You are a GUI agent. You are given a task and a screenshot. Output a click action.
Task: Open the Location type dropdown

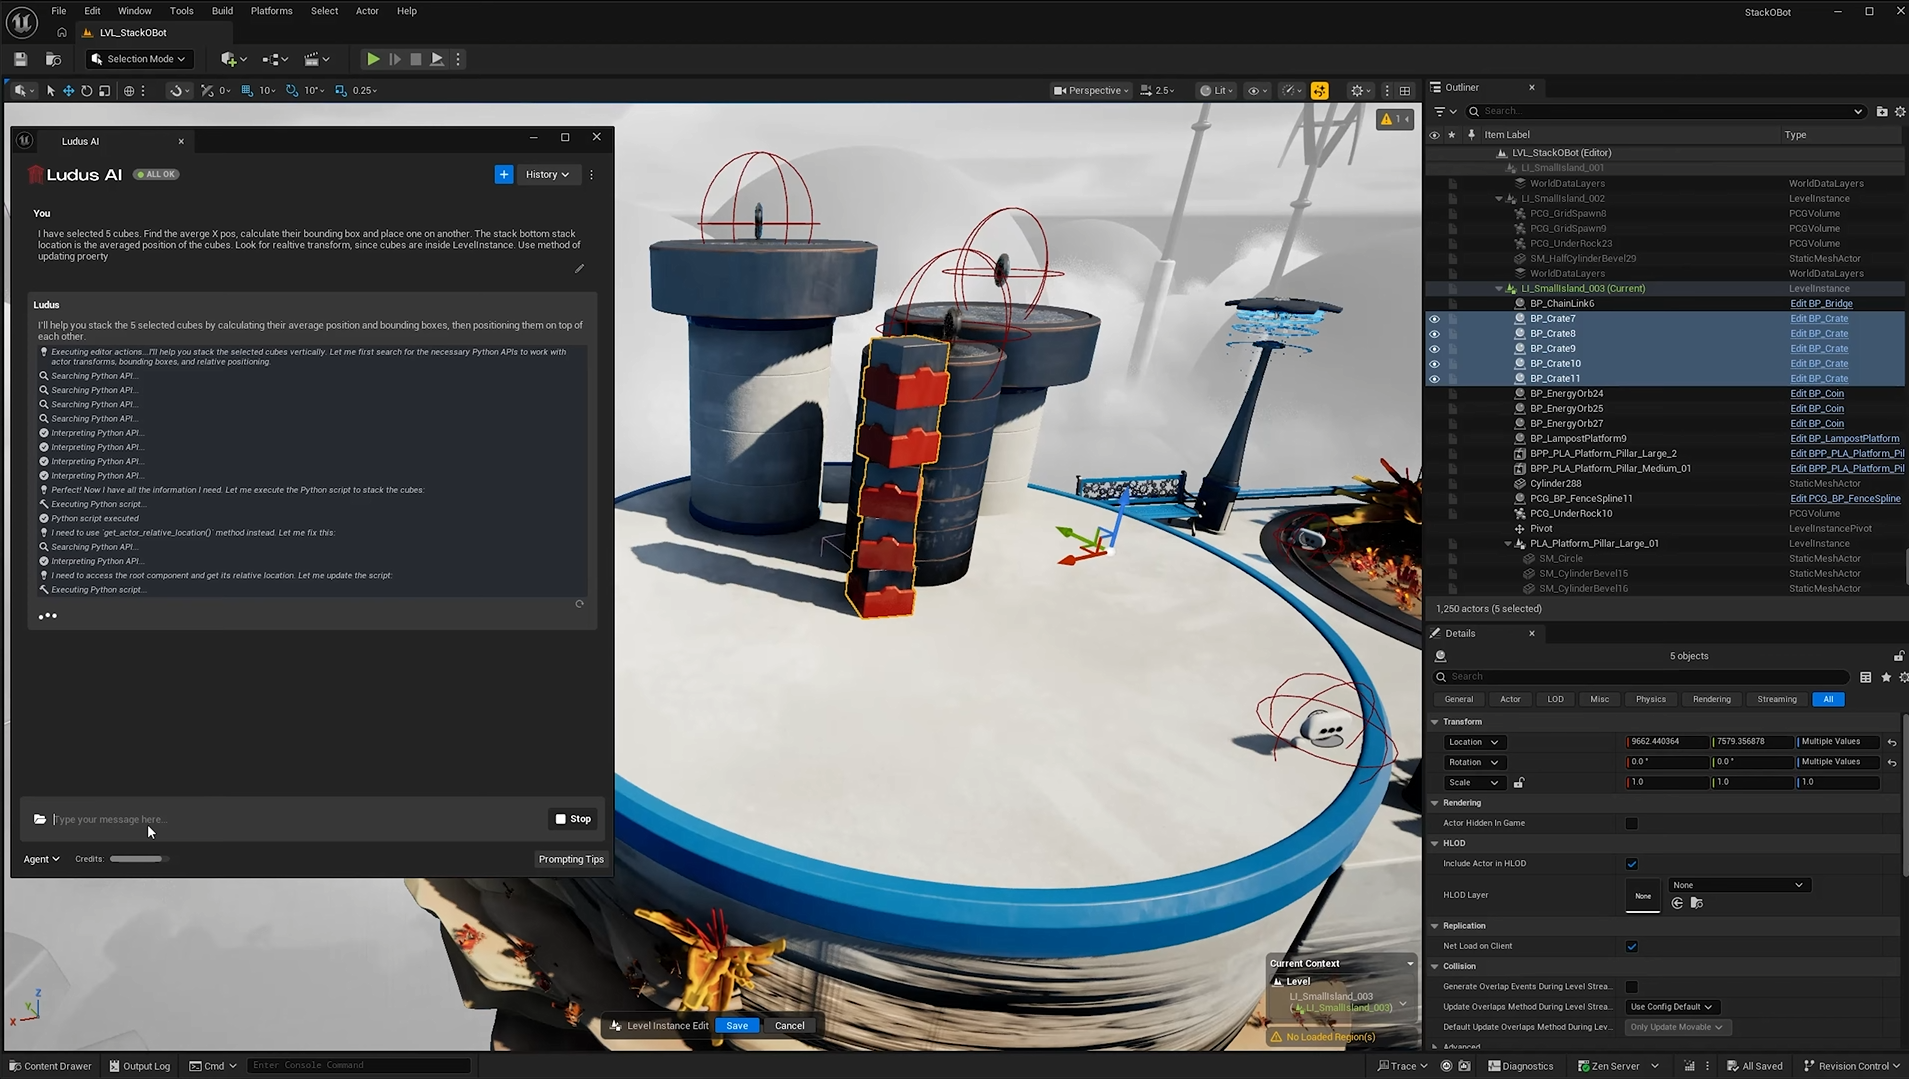[x=1473, y=742]
